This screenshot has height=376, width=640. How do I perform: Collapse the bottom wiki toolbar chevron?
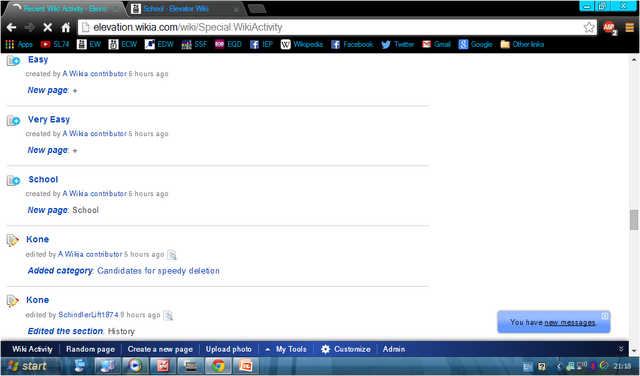(621, 349)
